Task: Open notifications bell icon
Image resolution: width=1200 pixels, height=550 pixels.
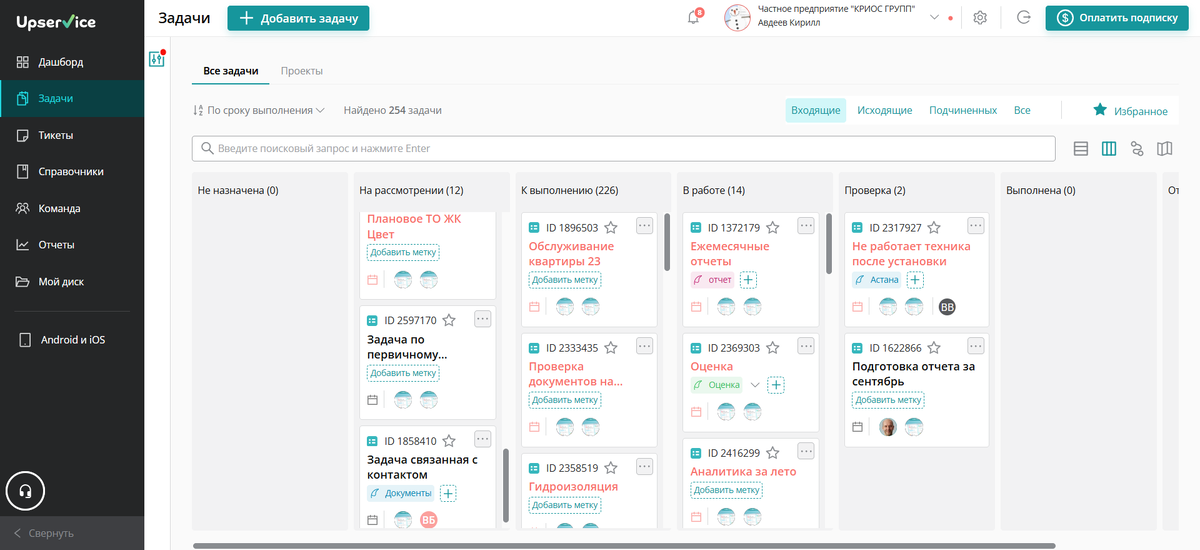Action: tap(694, 18)
